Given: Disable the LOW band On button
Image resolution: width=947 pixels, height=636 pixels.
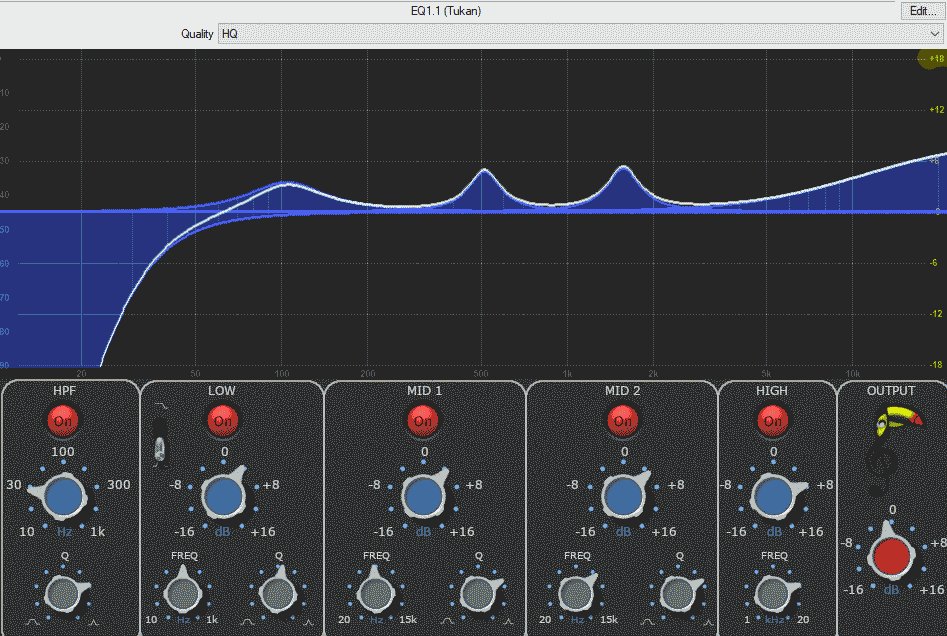Looking at the screenshot, I should click(x=222, y=421).
